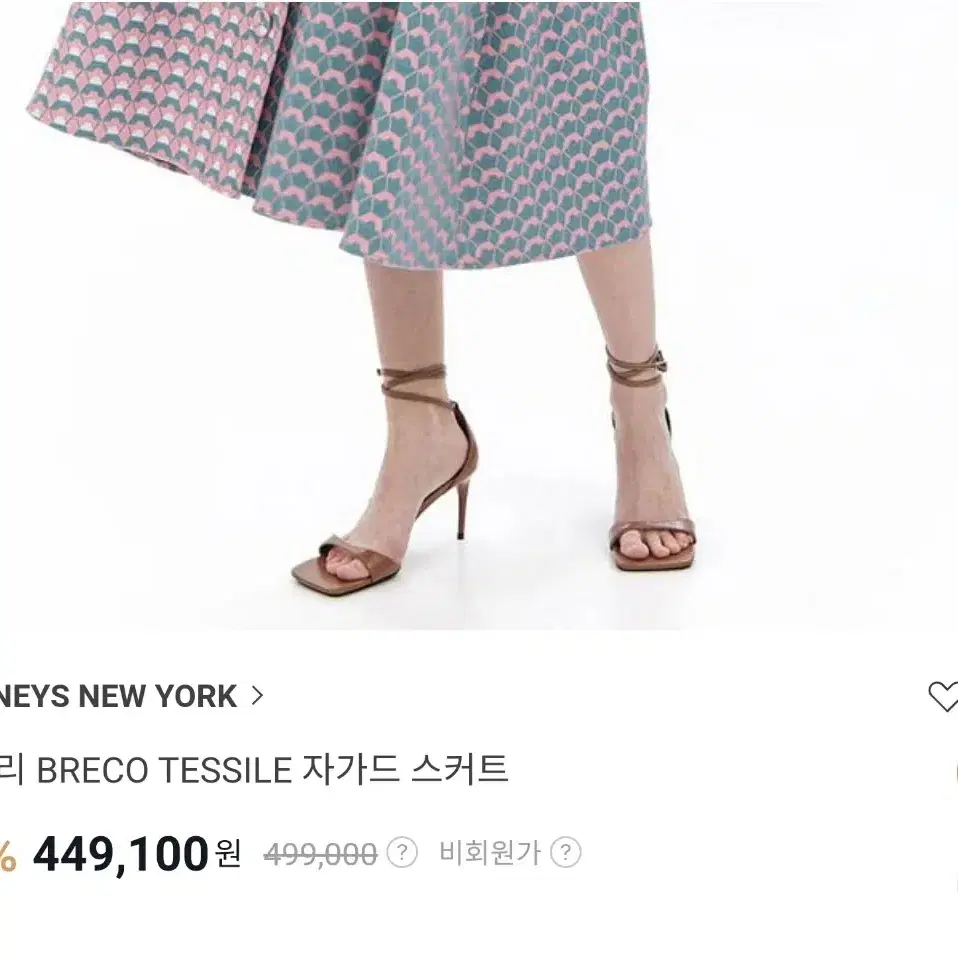Click the question mark beside 499,000 price
This screenshot has width=958, height=958.
(x=401, y=852)
